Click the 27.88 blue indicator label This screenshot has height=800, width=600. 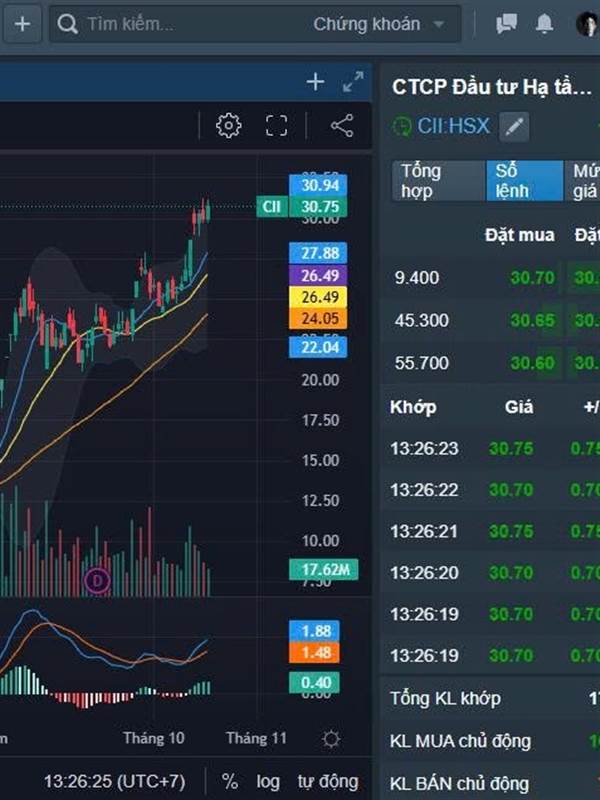(318, 253)
